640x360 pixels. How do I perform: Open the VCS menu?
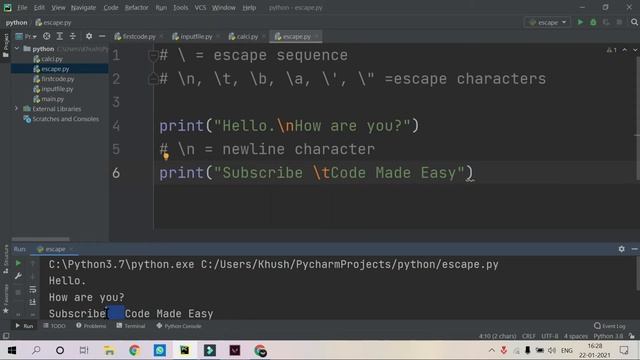coord(200,7)
